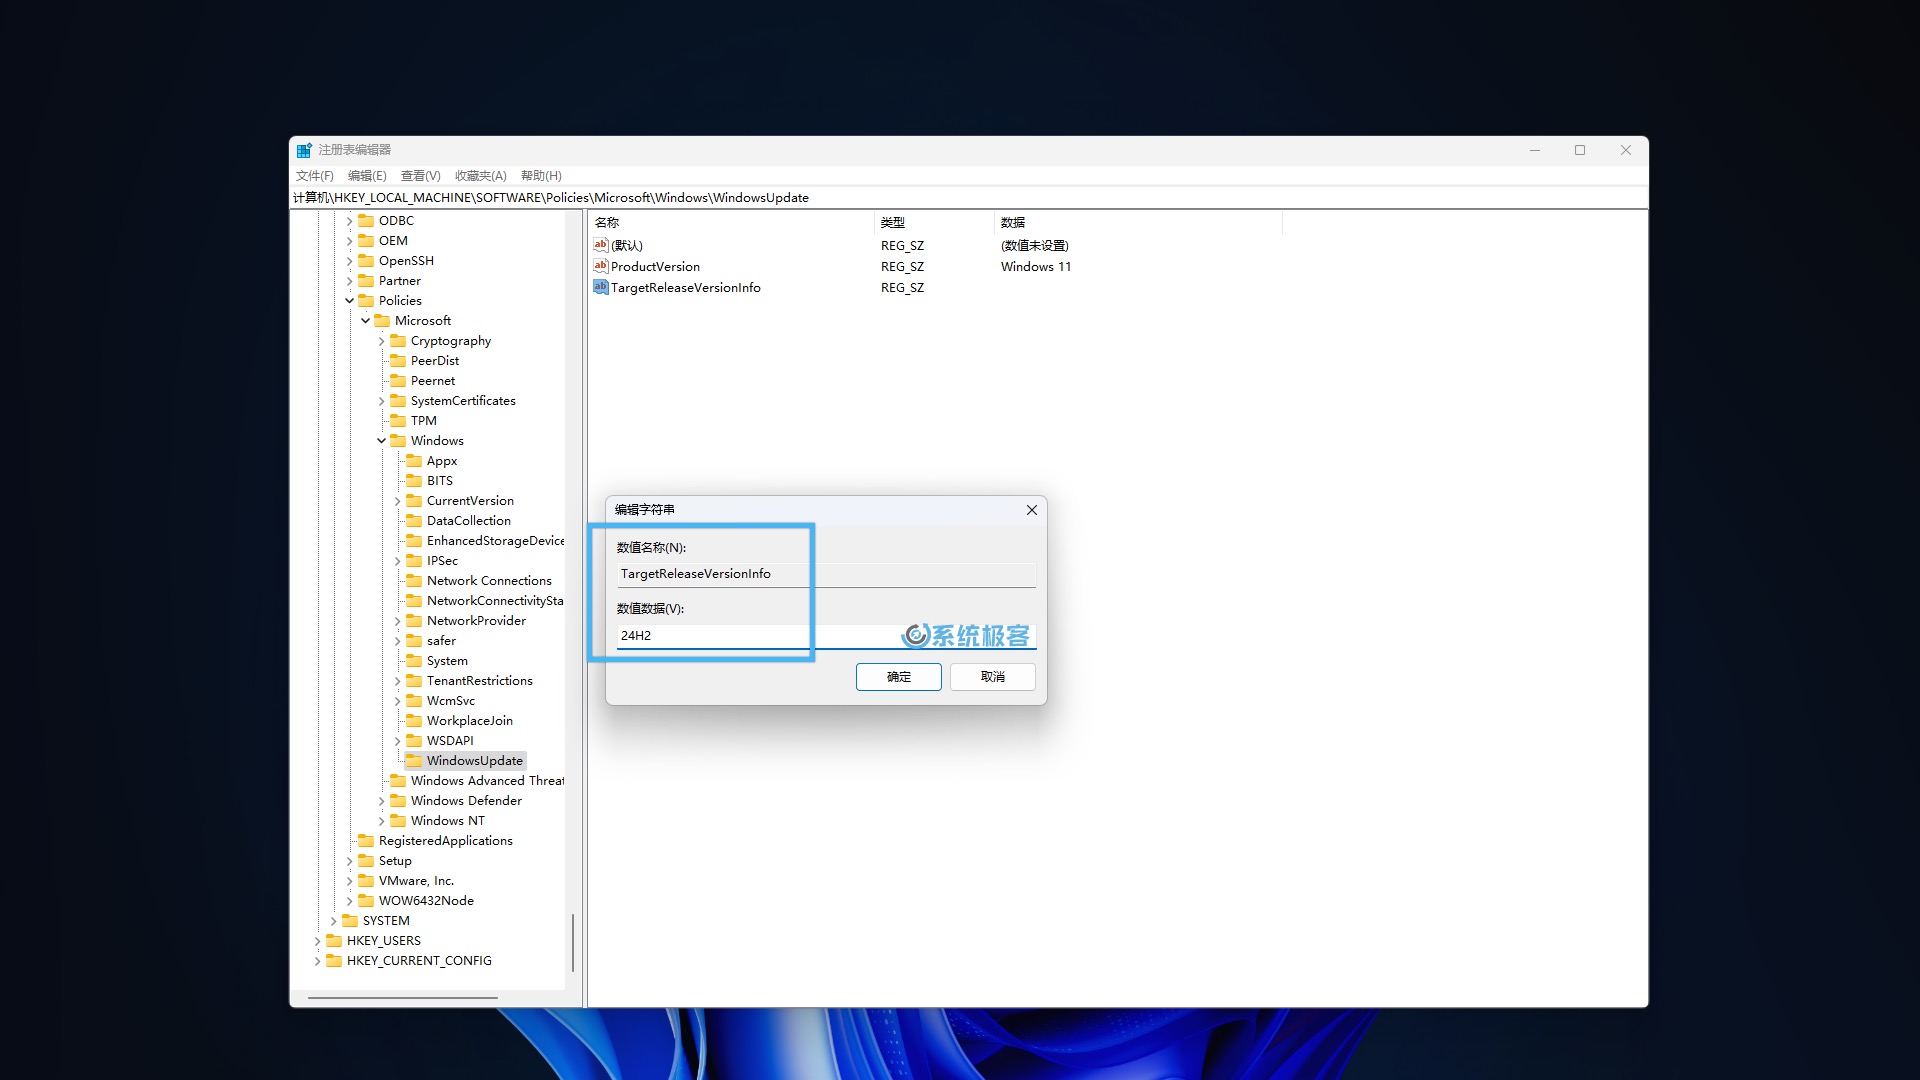The width and height of the screenshot is (1920, 1080).
Task: Select the WSDAPI tree item
Action: [x=450, y=741]
